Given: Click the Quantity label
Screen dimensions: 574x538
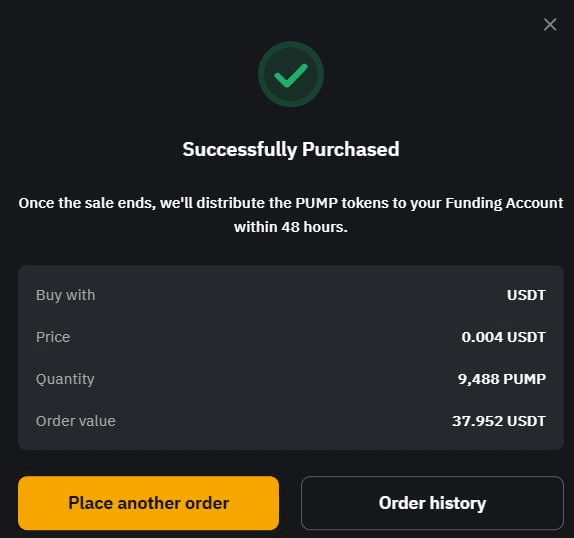Looking at the screenshot, I should click(65, 379).
